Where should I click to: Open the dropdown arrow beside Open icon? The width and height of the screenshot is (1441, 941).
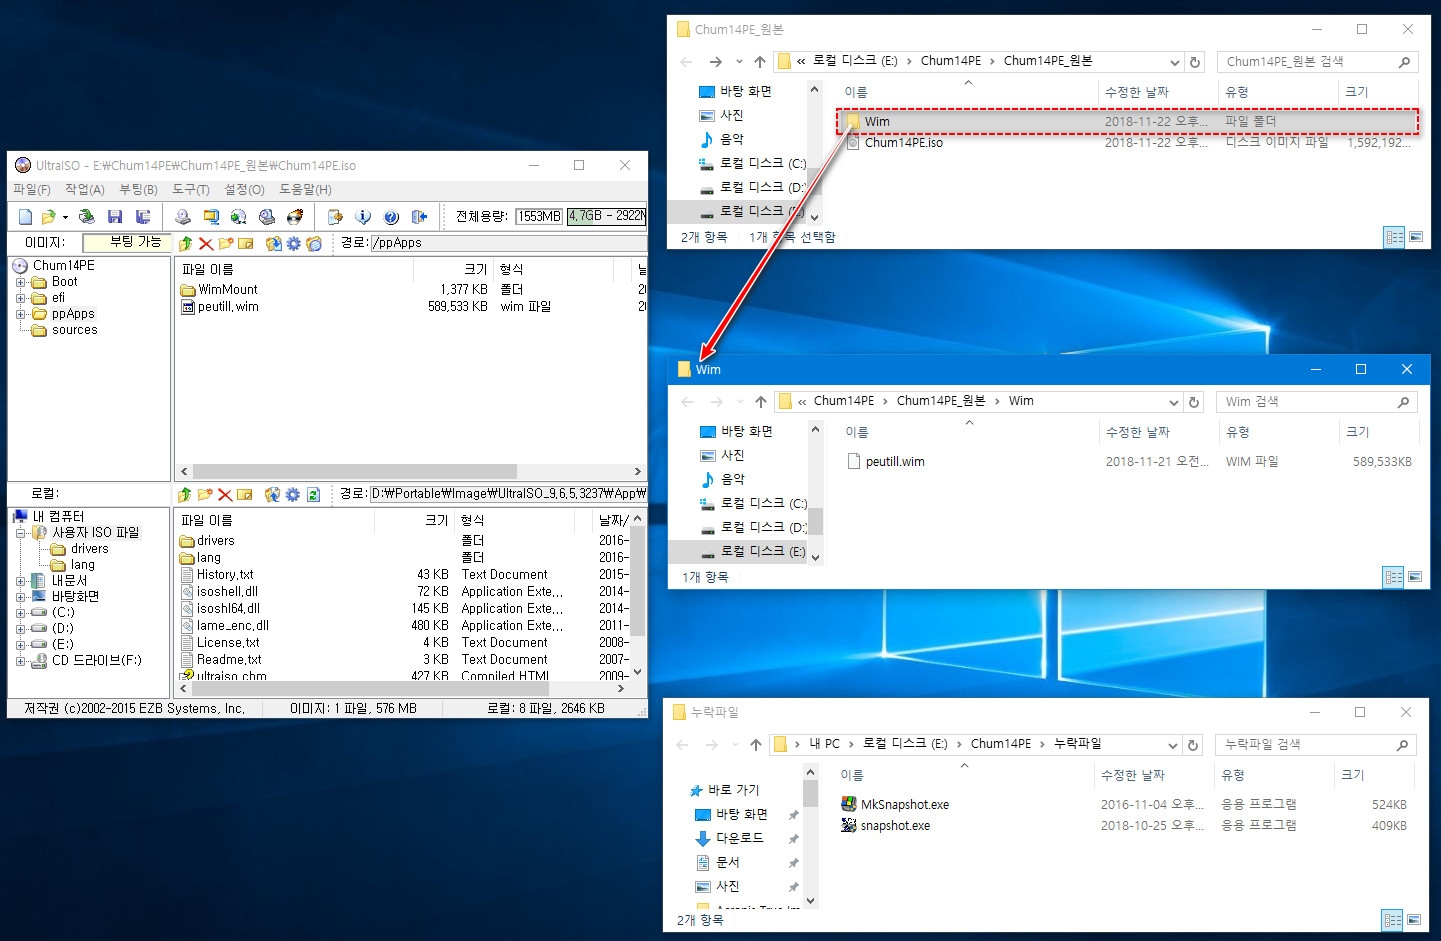pos(65,217)
